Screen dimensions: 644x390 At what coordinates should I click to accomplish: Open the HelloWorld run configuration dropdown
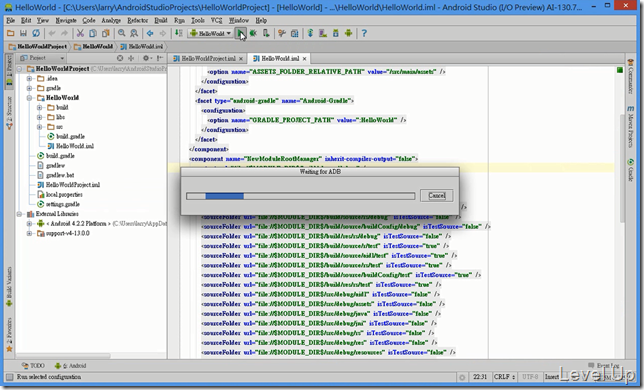tap(210, 33)
